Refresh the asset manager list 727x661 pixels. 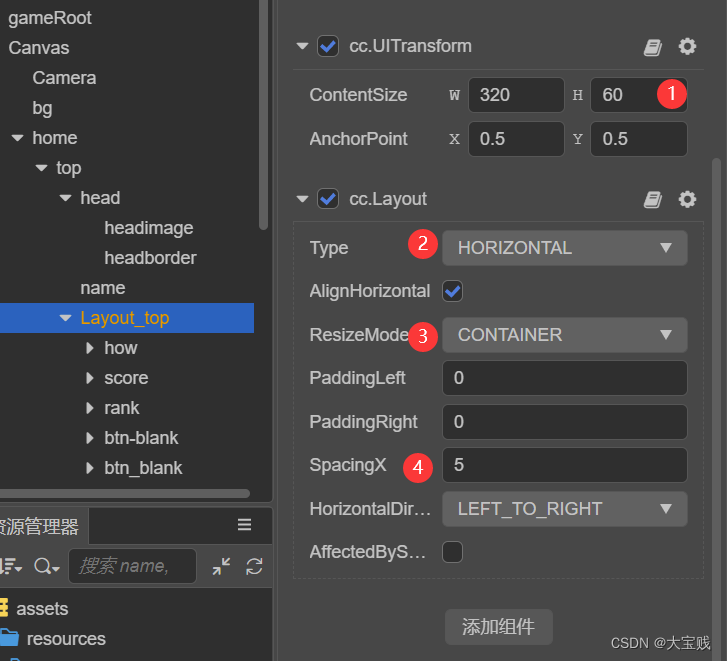coord(254,567)
